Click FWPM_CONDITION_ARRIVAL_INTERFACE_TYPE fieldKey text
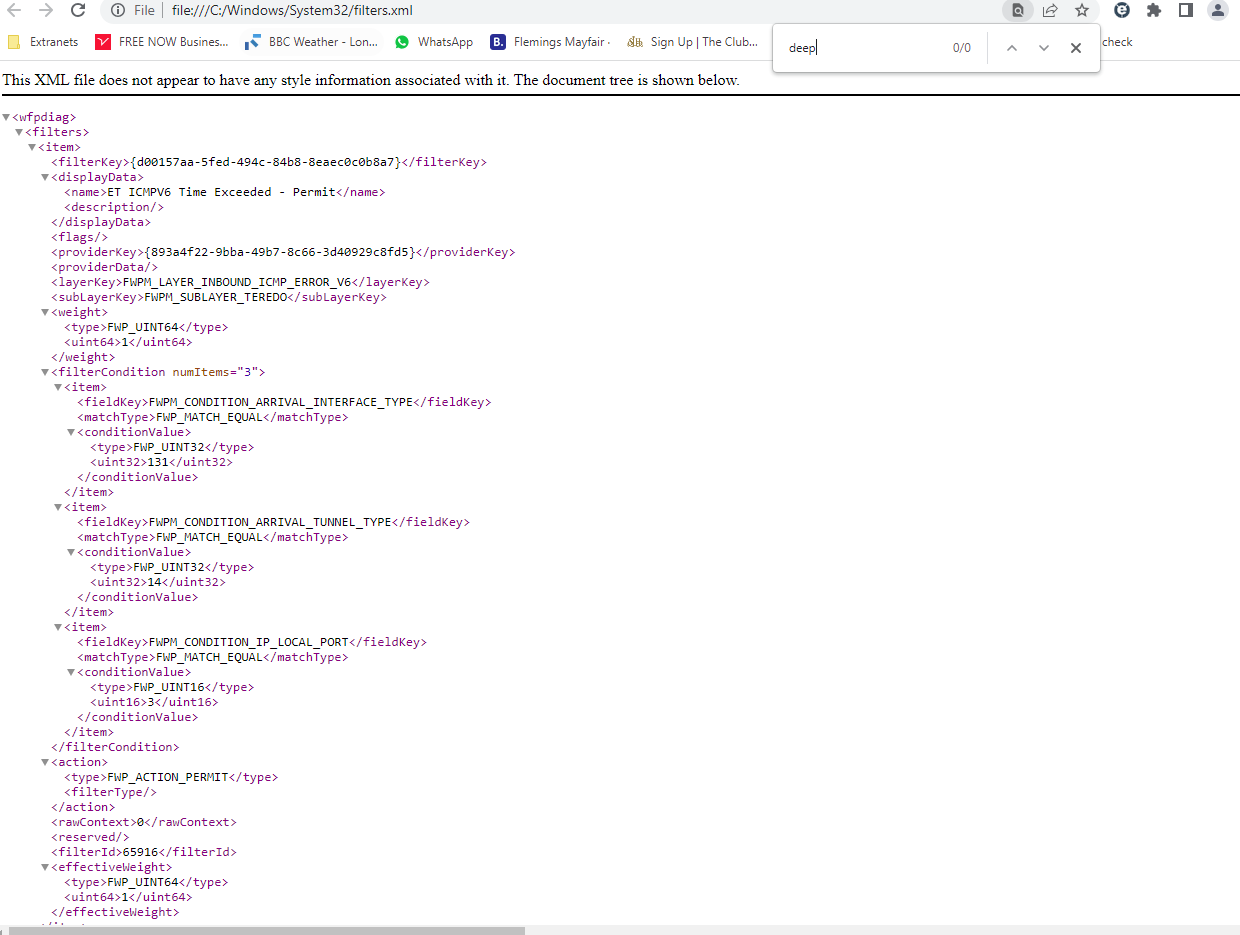This screenshot has height=935, width=1240. point(281,402)
